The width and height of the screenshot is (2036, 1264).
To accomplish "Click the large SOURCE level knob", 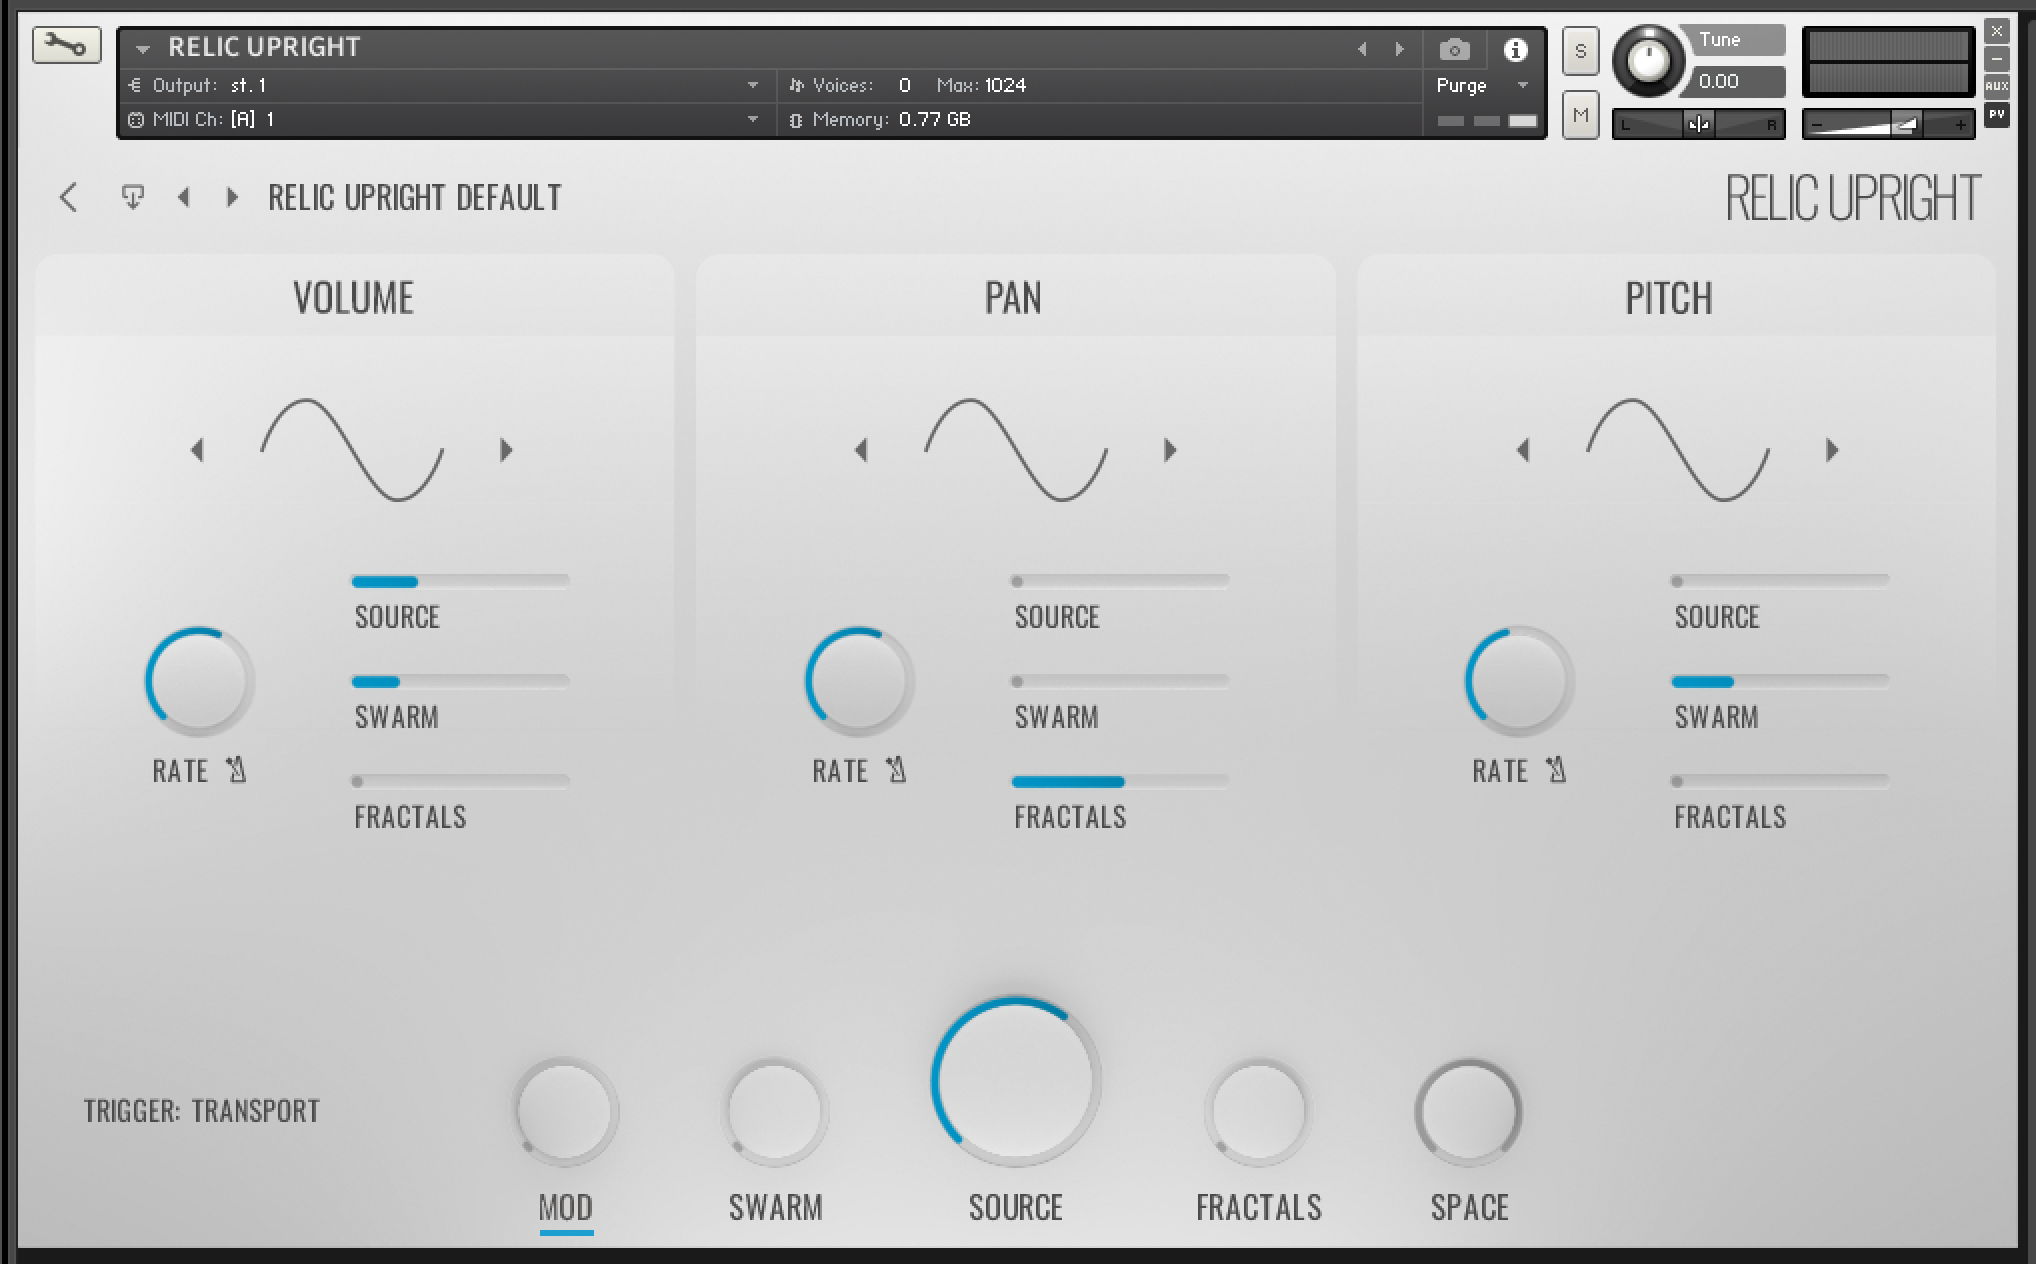I will (x=1015, y=1081).
